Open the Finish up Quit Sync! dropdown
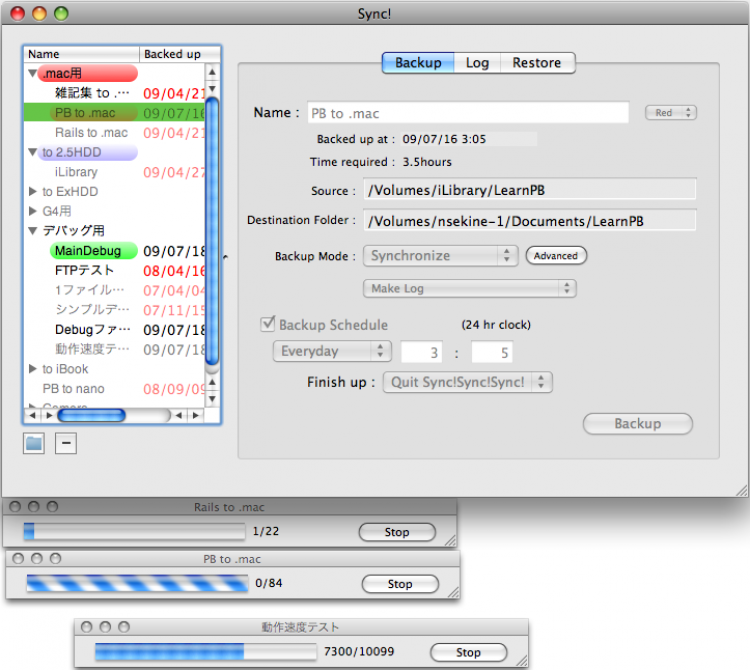Image resolution: width=750 pixels, height=670 pixels. pos(467,382)
